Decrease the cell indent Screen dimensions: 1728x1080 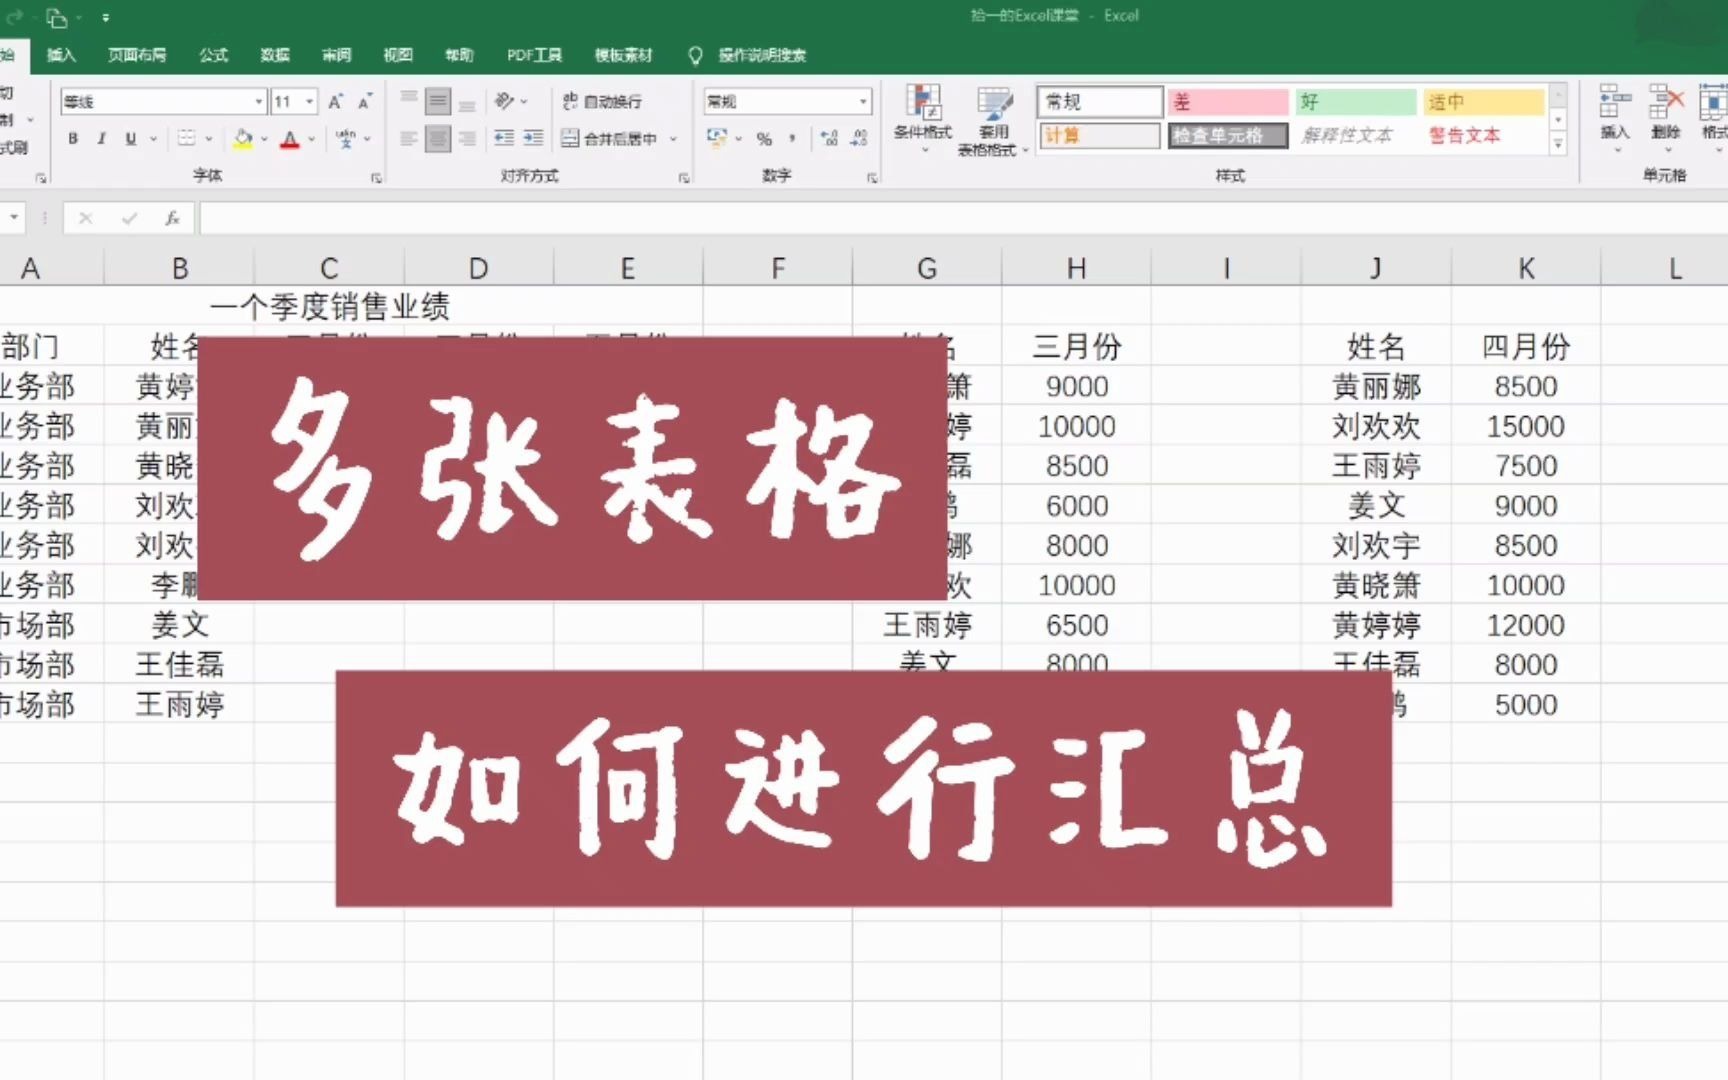pyautogui.click(x=504, y=138)
